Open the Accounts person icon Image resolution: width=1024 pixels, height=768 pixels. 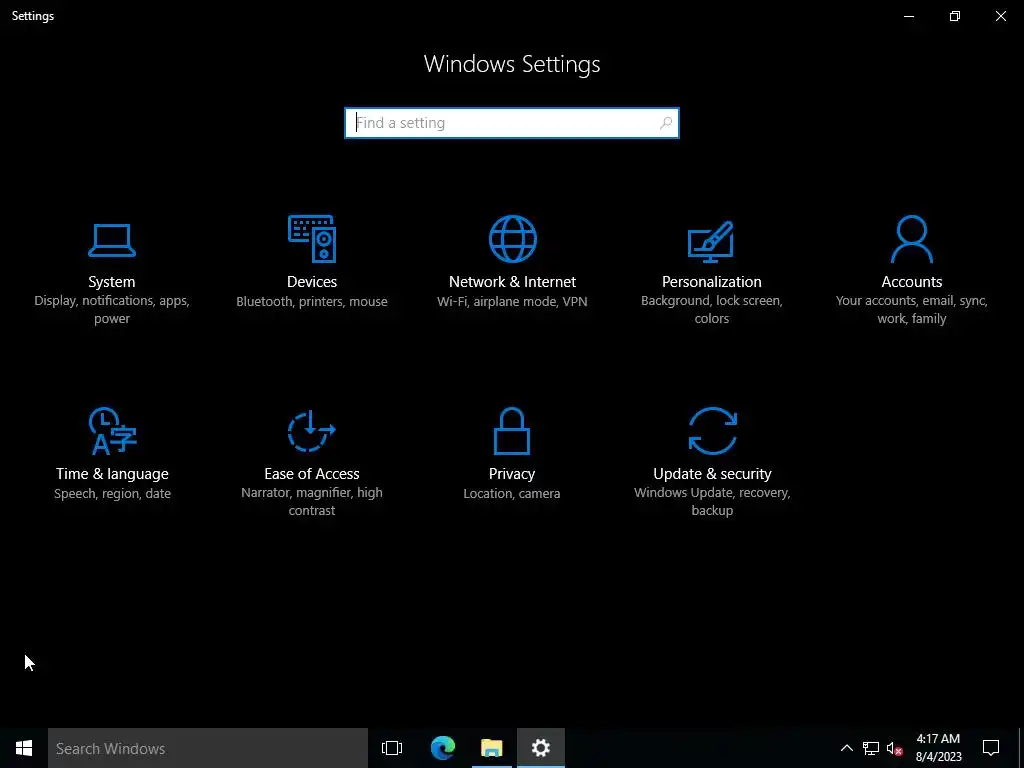tap(912, 239)
